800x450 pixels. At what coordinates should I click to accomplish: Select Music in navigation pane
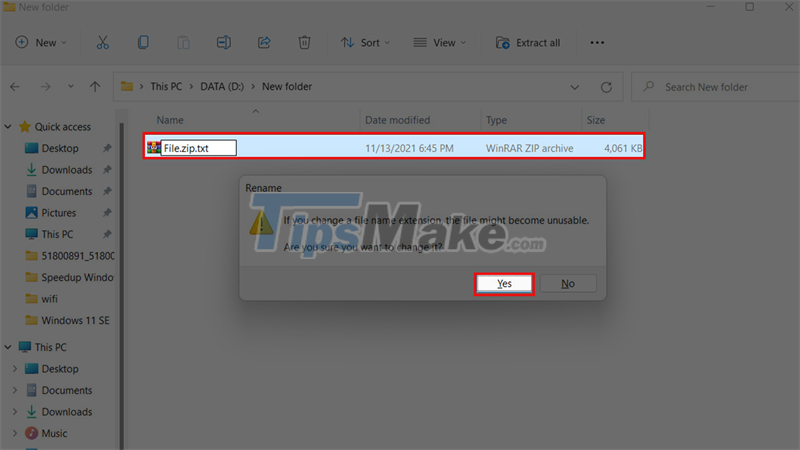point(54,433)
